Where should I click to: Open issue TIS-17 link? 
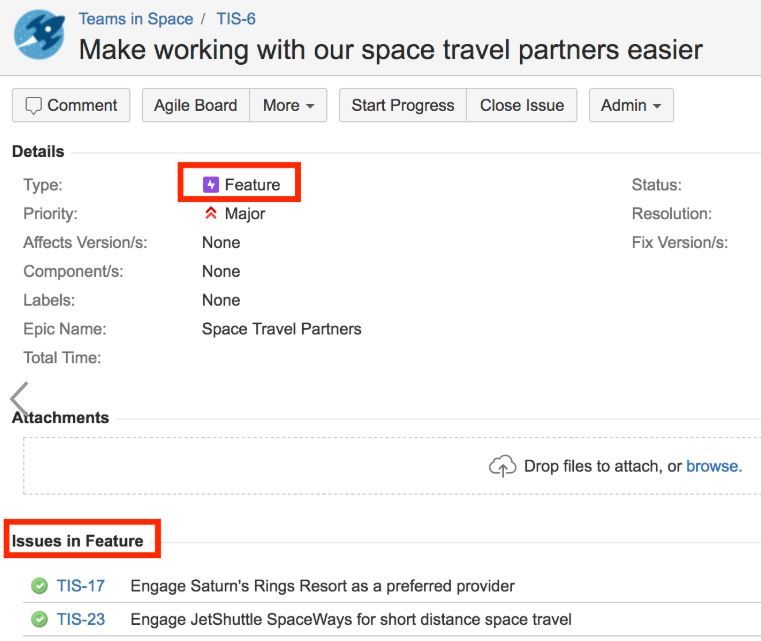(81, 586)
